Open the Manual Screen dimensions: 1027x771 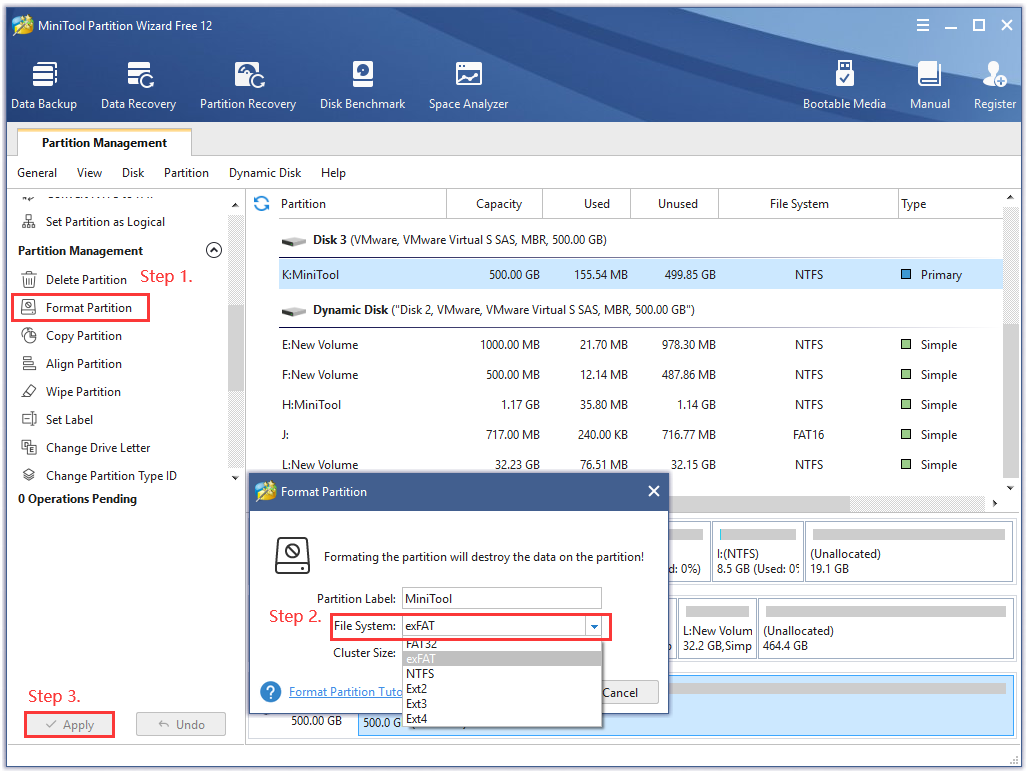(x=929, y=85)
